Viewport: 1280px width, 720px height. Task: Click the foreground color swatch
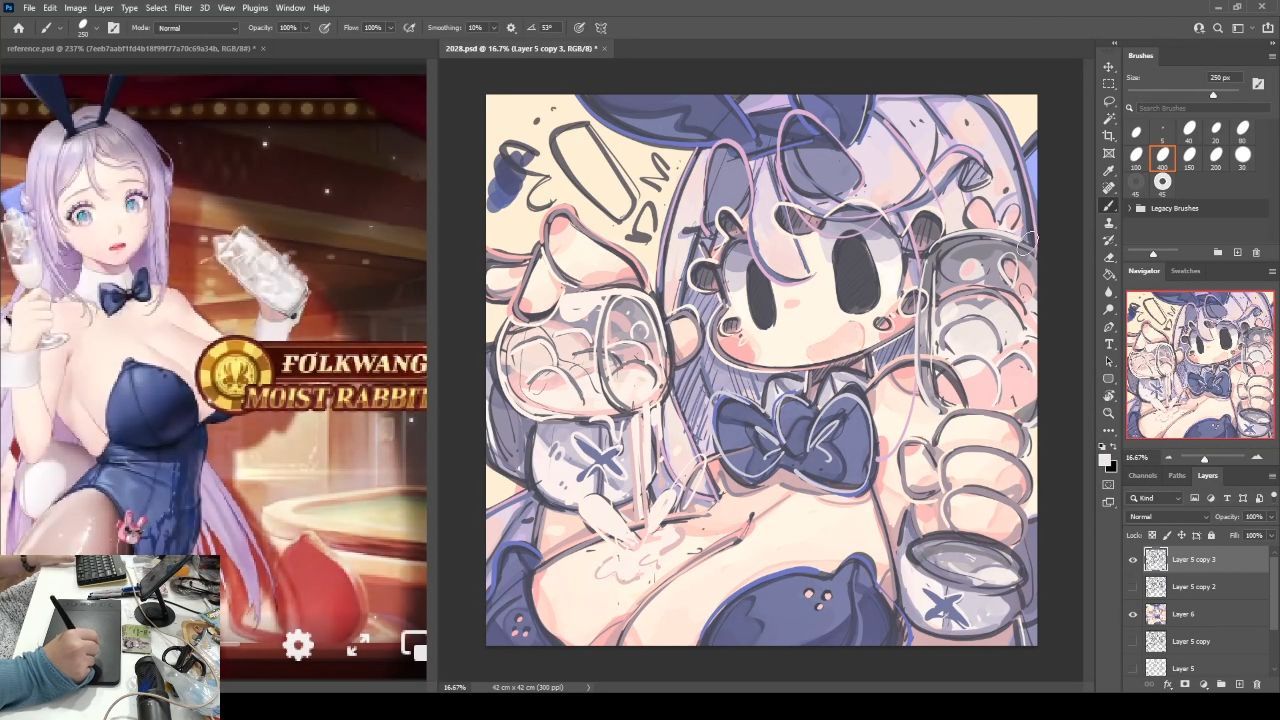[x=1106, y=458]
